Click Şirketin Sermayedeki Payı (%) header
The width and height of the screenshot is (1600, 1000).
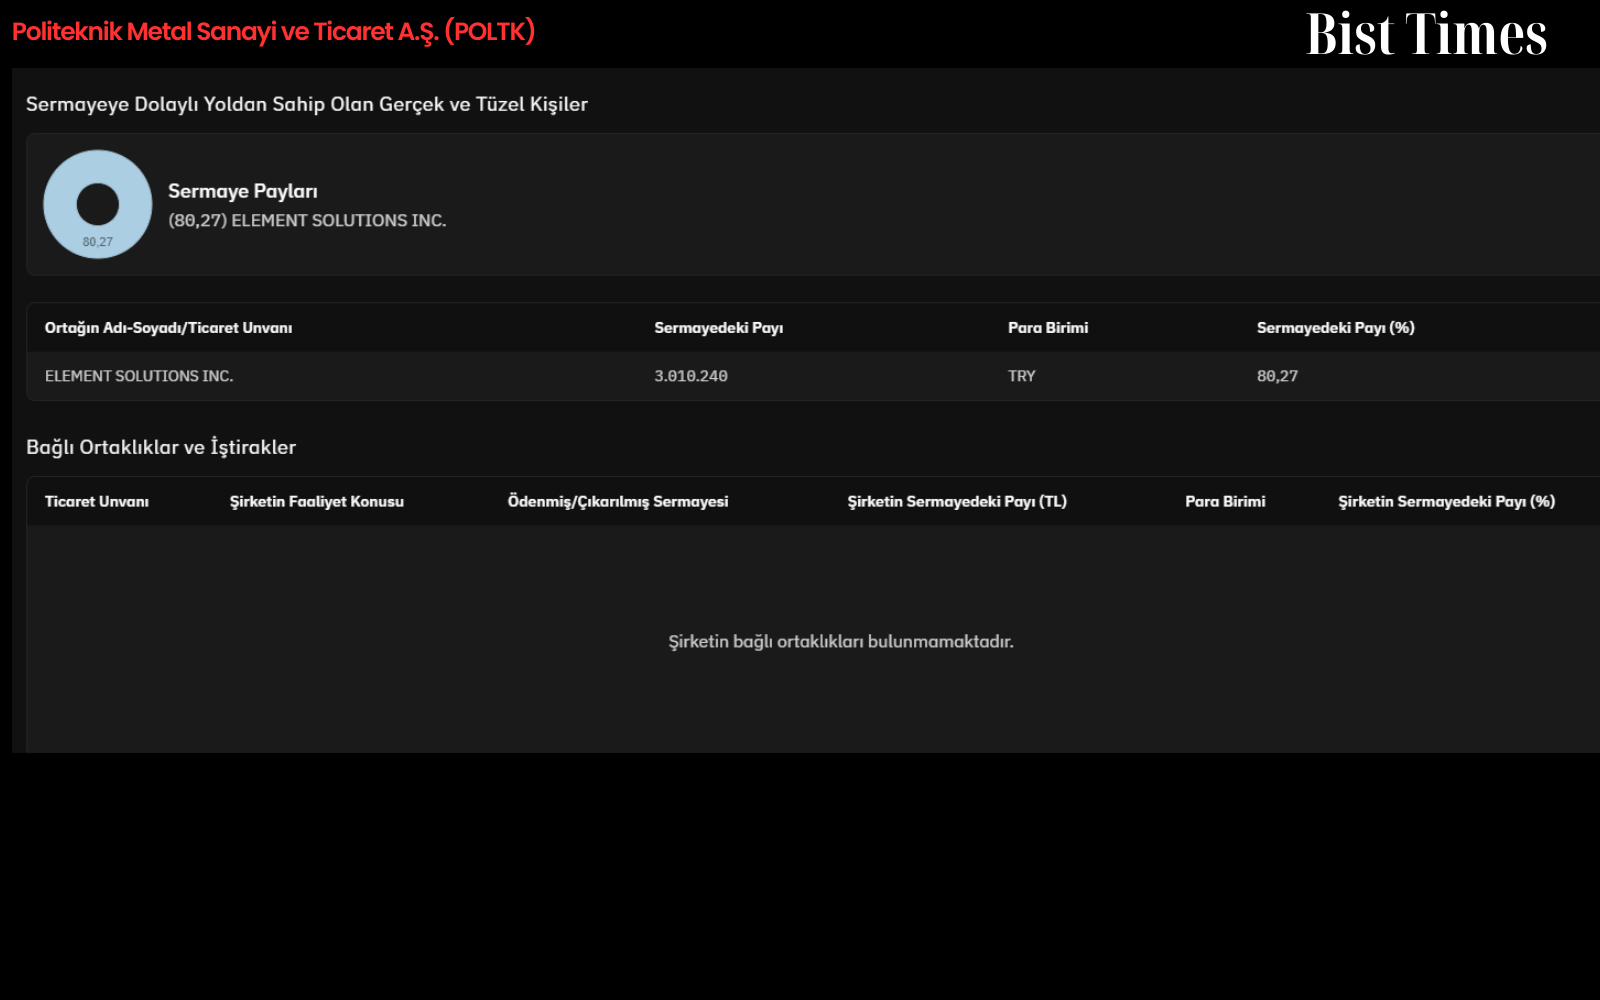(1446, 502)
